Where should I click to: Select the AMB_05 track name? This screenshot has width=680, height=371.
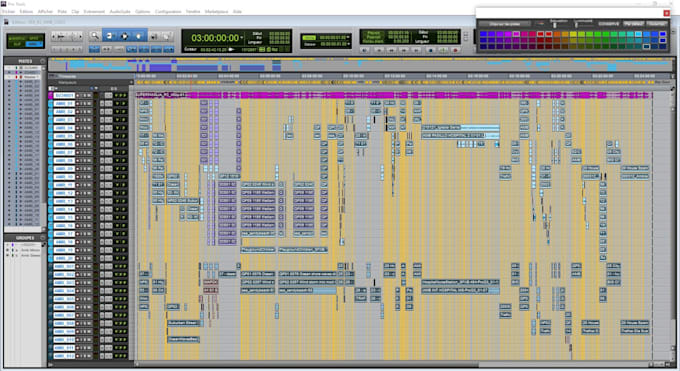click(64, 136)
